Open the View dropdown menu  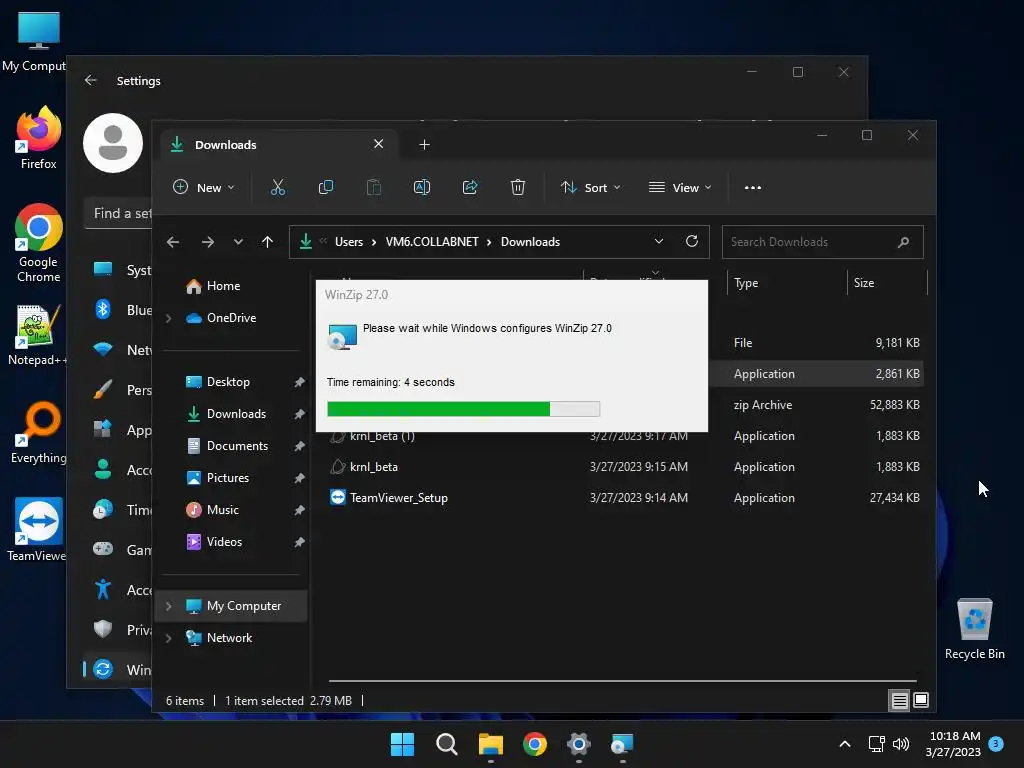pos(680,187)
